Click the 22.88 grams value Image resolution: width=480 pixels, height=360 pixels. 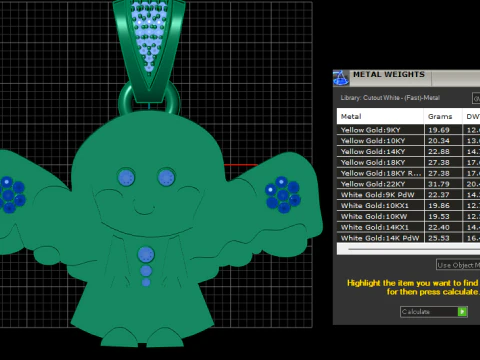[x=439, y=151]
